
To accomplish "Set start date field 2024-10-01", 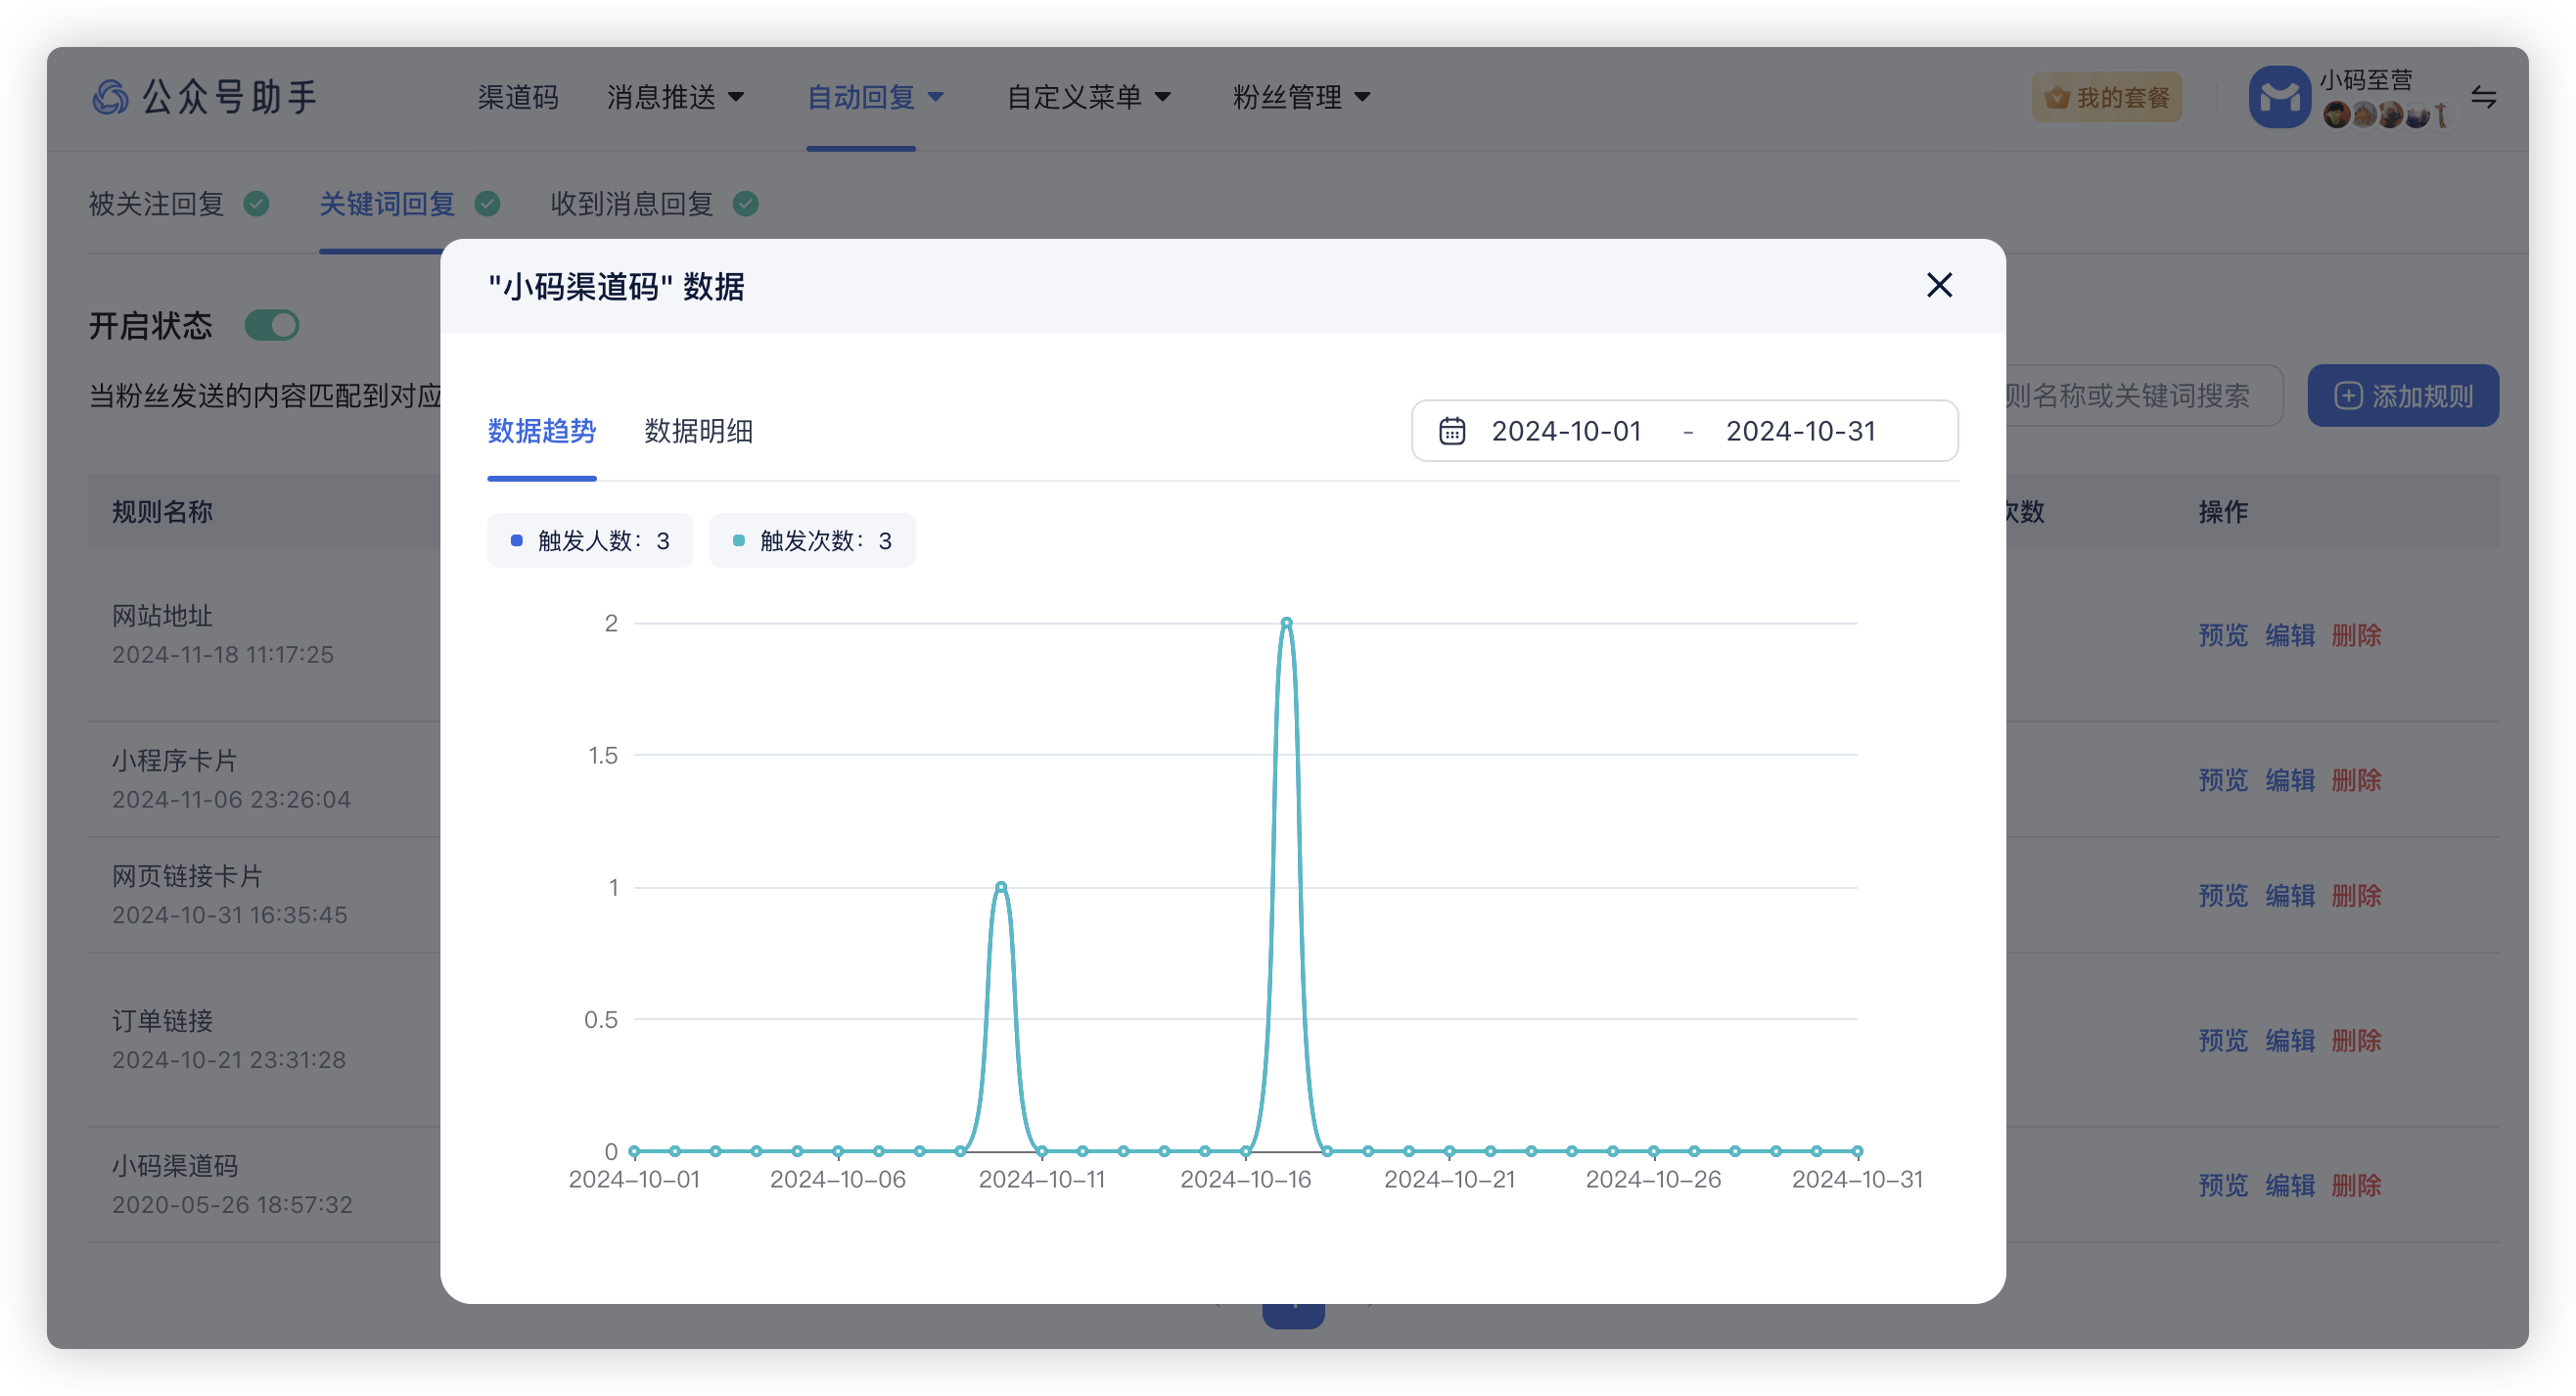I will 1566,431.
